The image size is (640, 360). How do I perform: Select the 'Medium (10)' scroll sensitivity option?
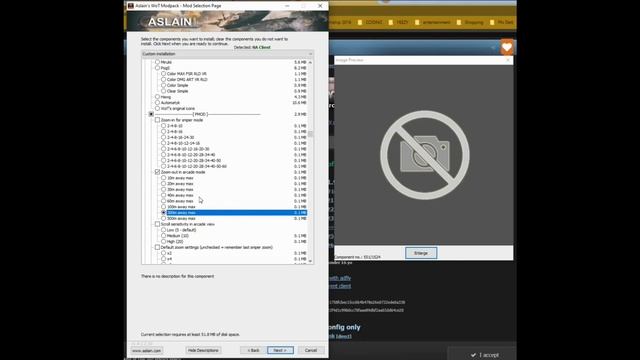tap(163, 236)
